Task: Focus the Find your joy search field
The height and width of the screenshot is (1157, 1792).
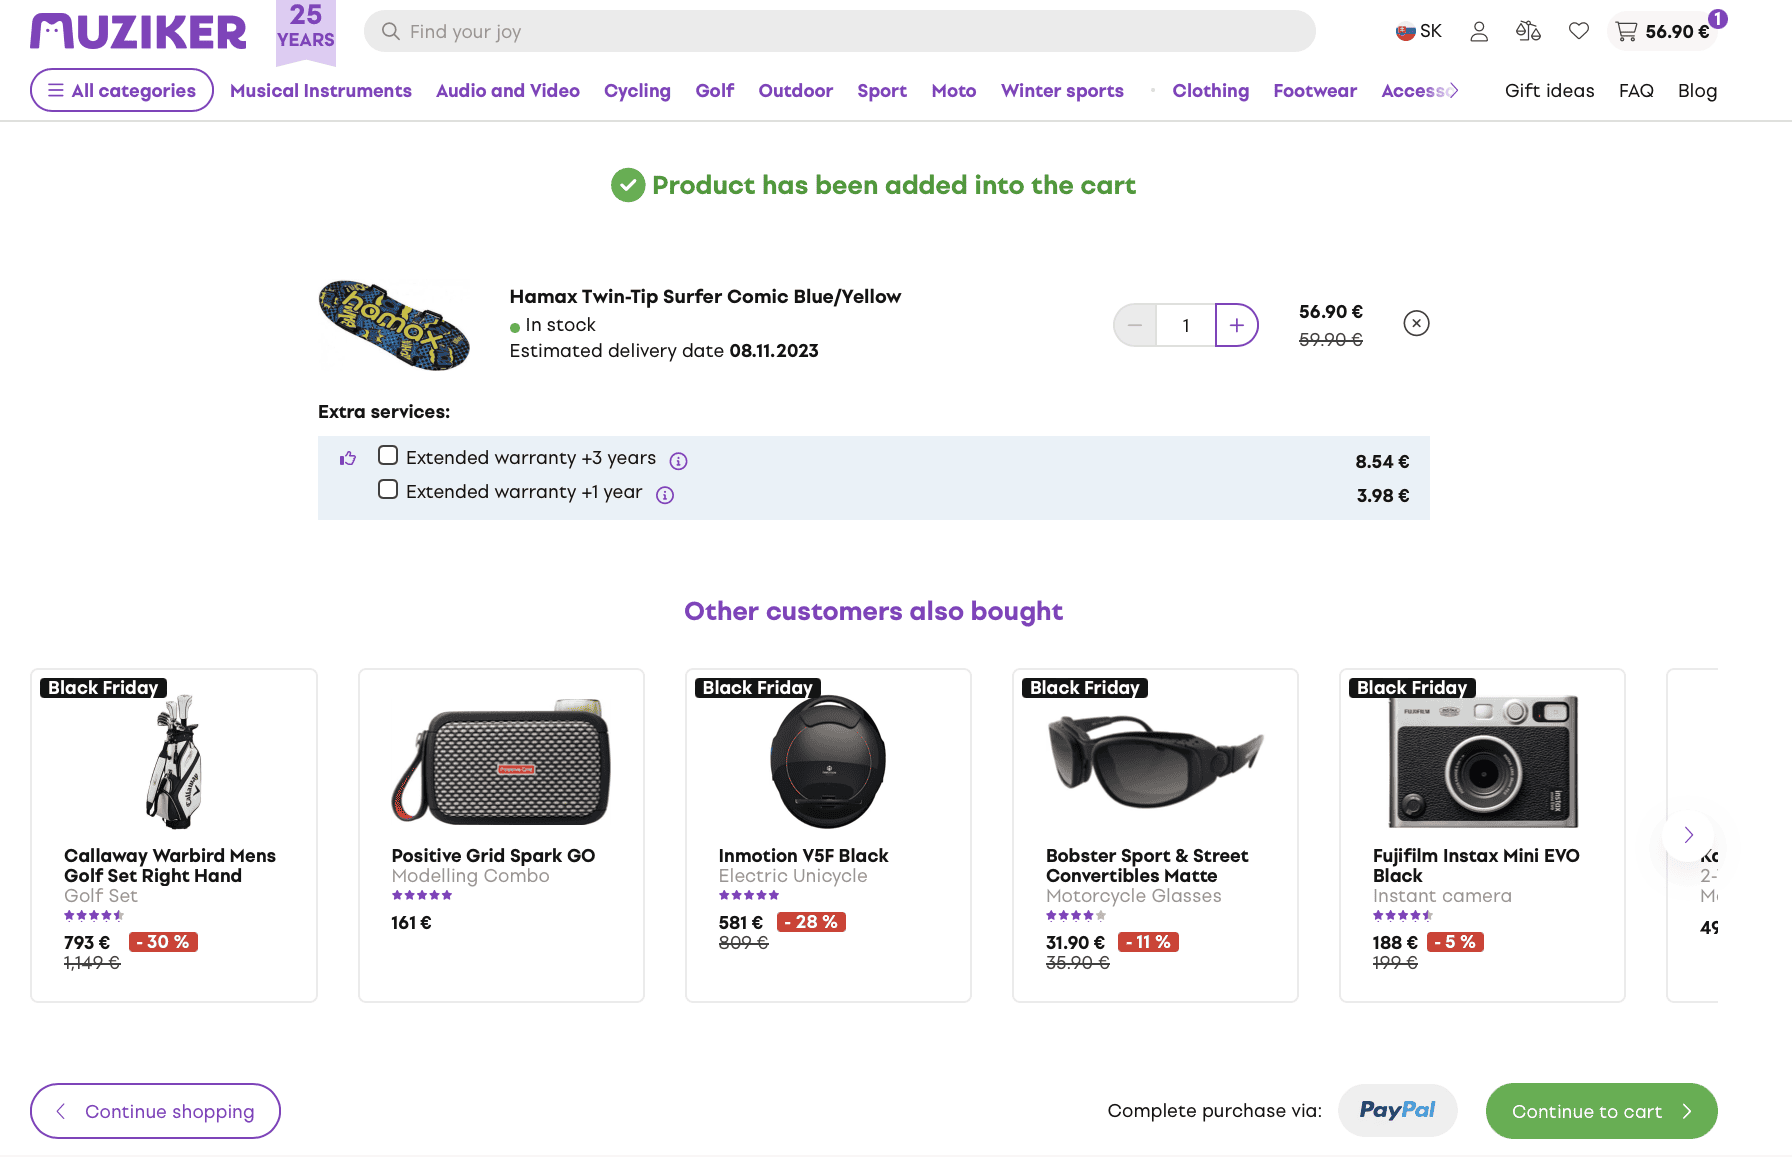Action: coord(840,31)
